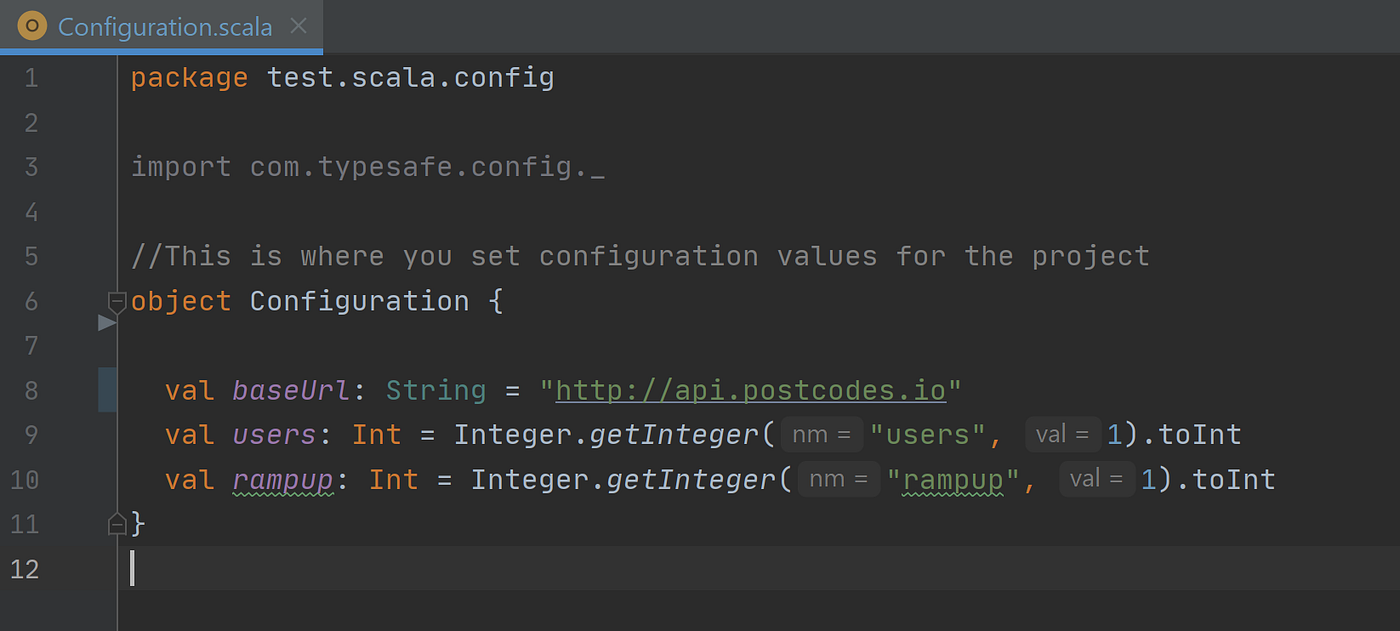The image size is (1400, 631).
Task: Click line number 8 in the gutter
Action: (31, 389)
